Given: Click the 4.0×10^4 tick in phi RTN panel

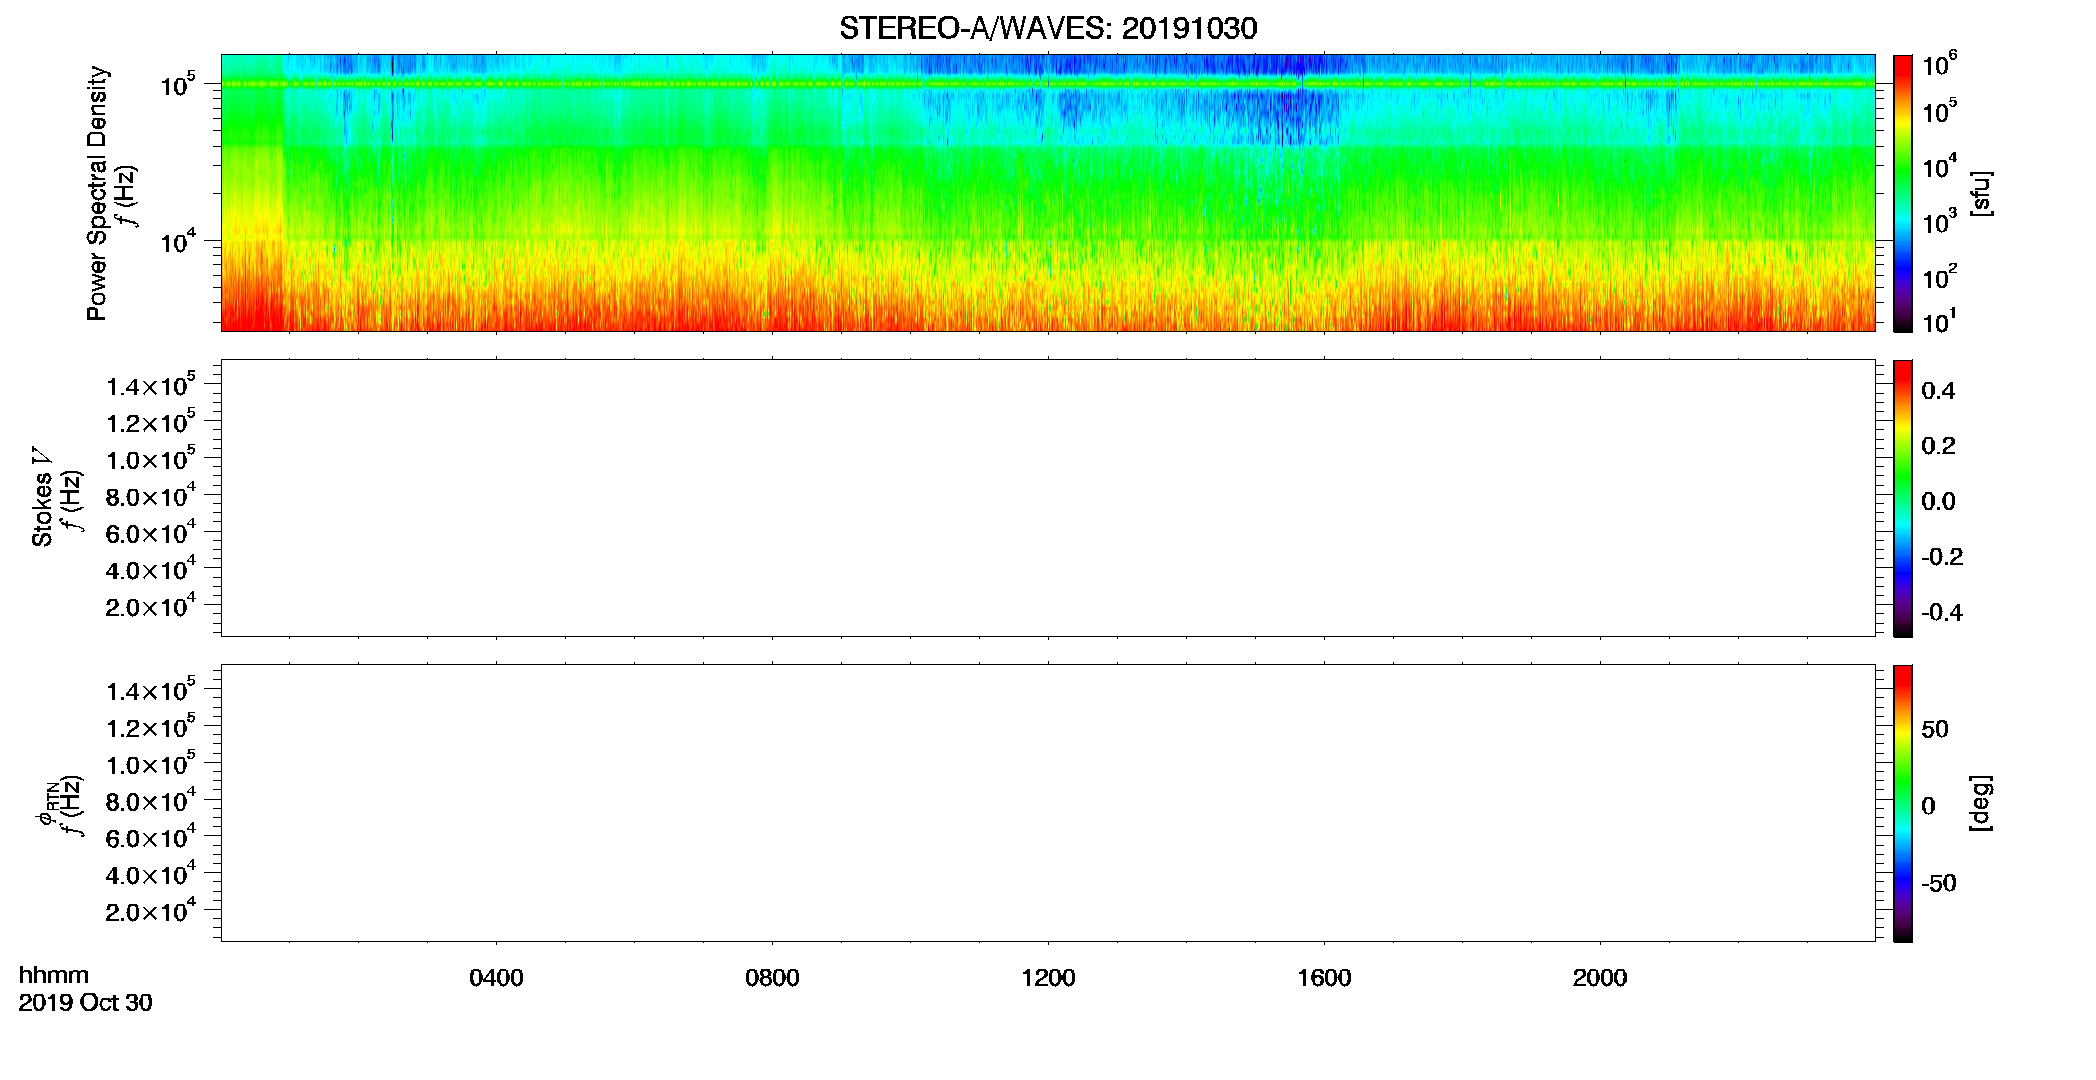Looking at the screenshot, I should click(151, 874).
